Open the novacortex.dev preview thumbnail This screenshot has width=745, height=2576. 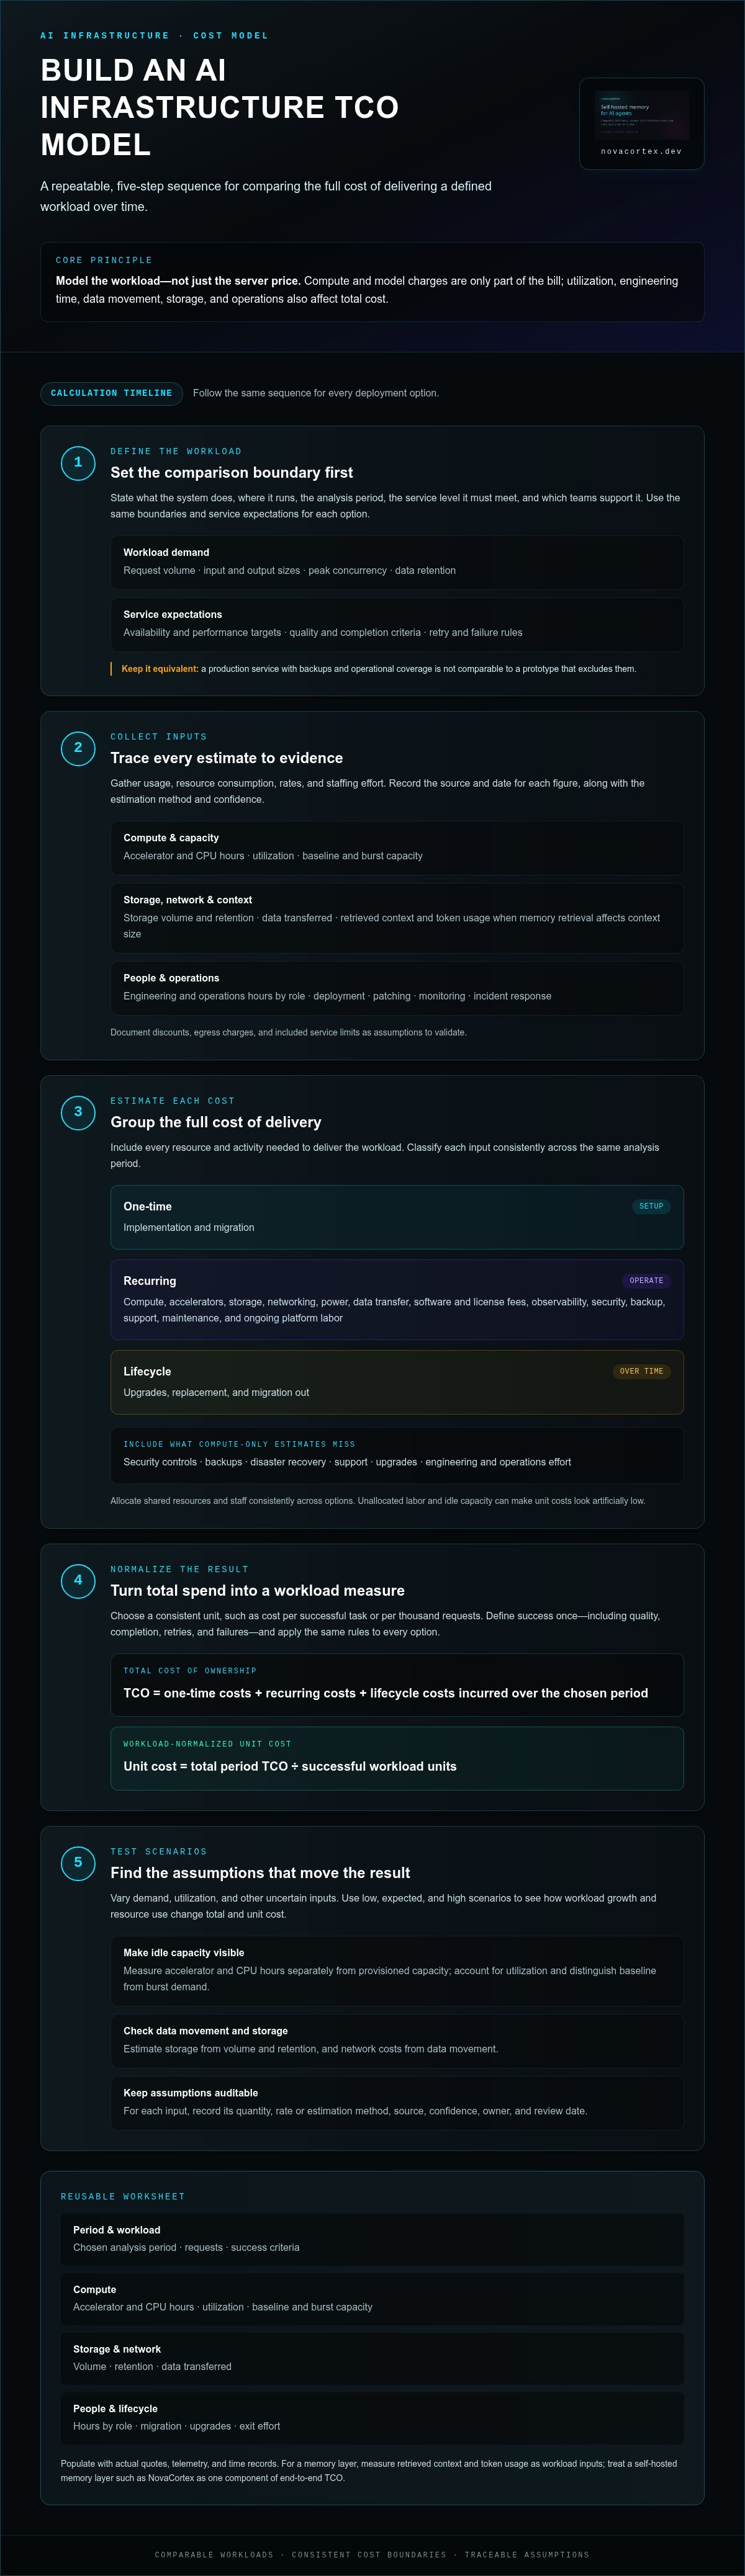pyautogui.click(x=642, y=124)
